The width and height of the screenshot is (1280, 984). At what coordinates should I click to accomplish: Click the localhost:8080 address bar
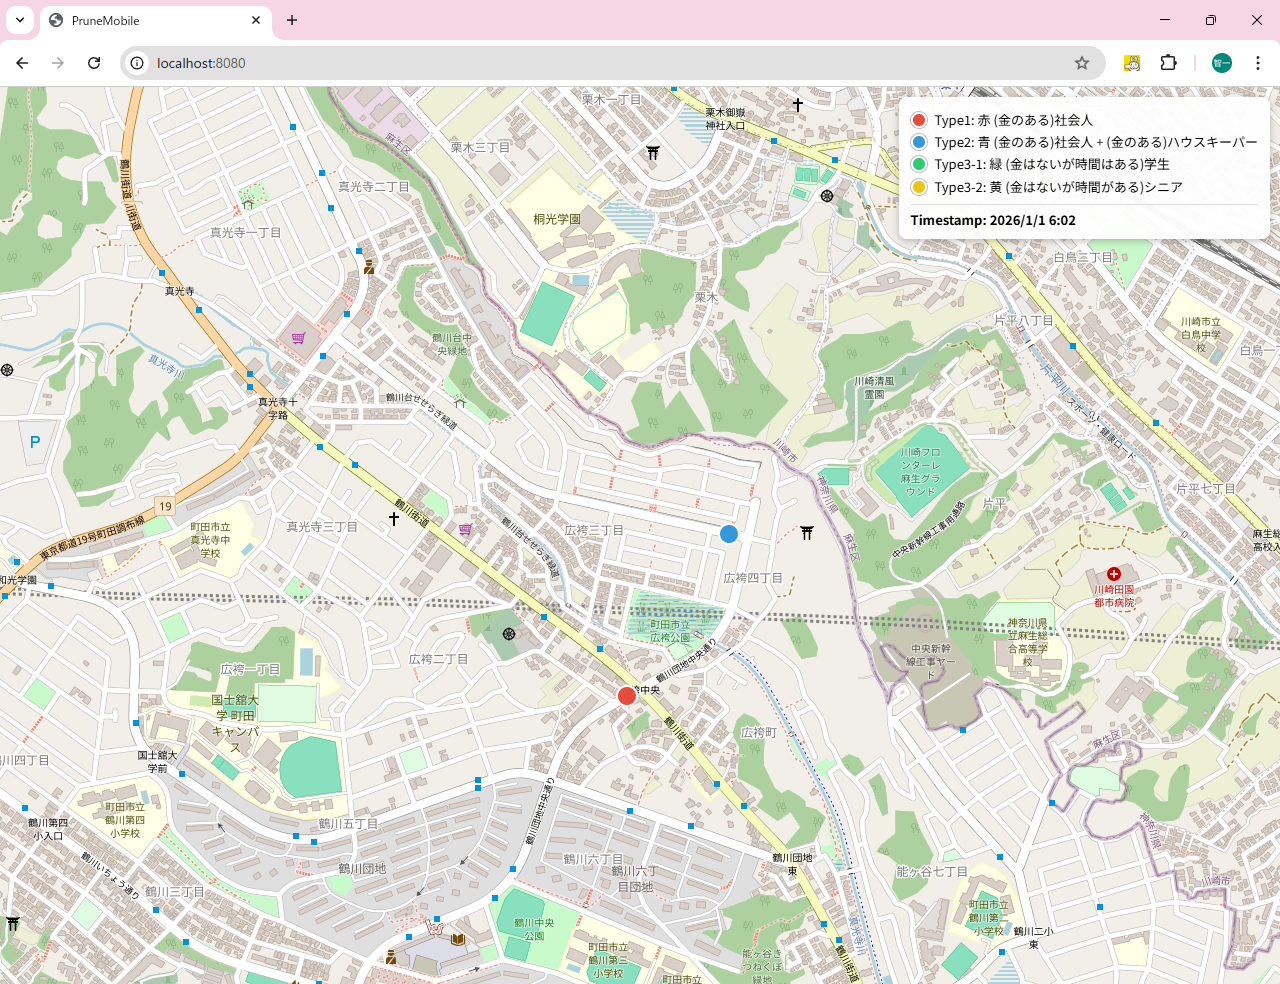tap(600, 63)
